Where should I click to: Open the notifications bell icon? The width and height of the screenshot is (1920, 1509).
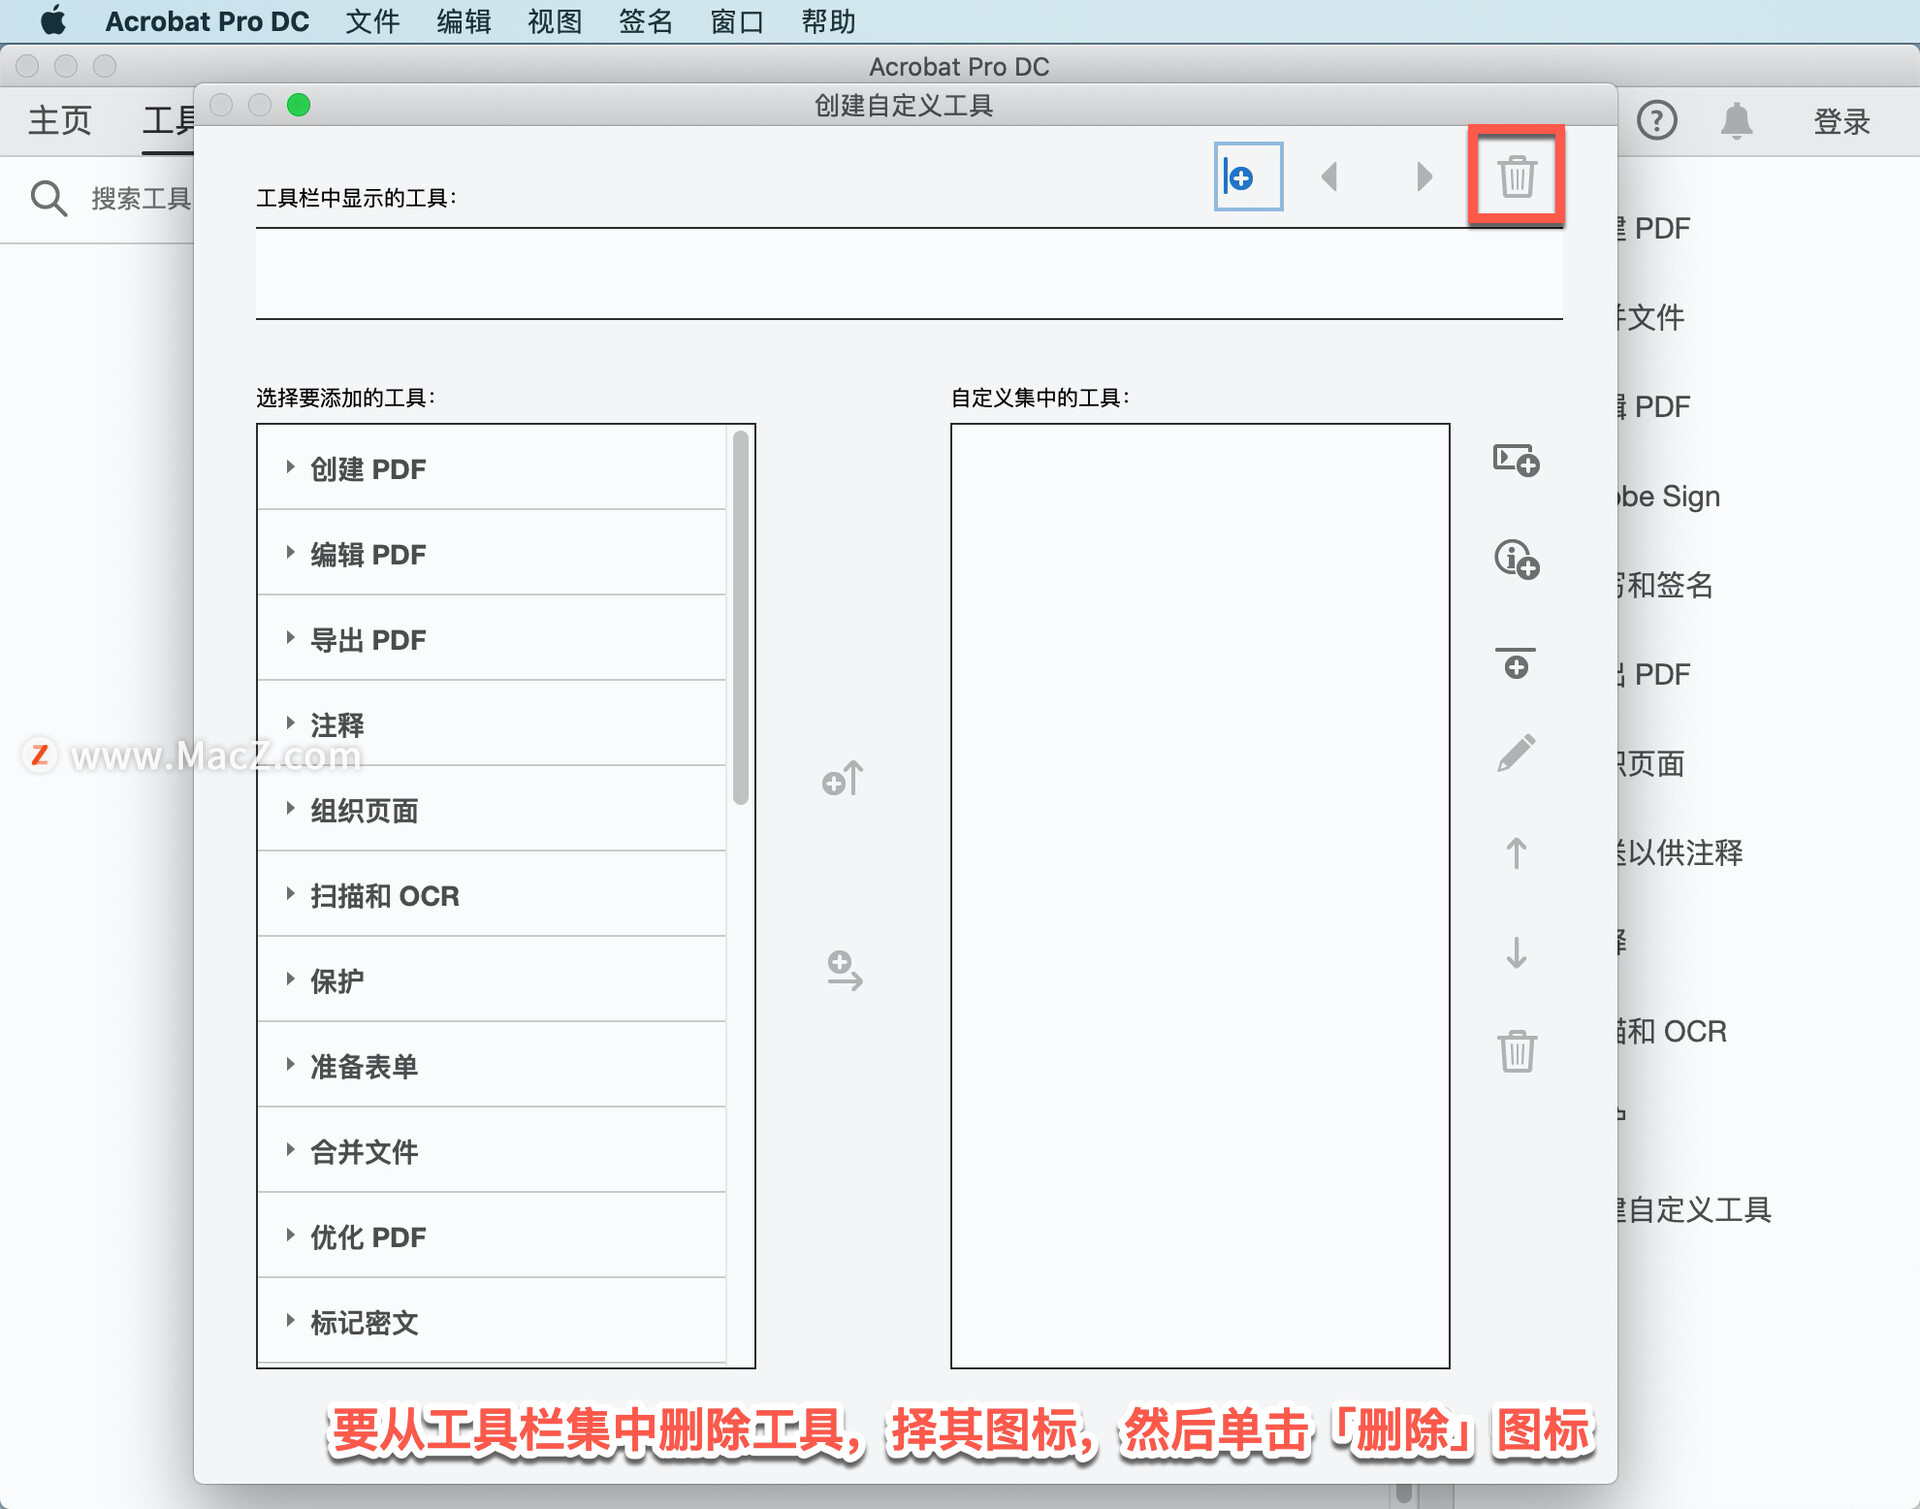click(x=1736, y=121)
